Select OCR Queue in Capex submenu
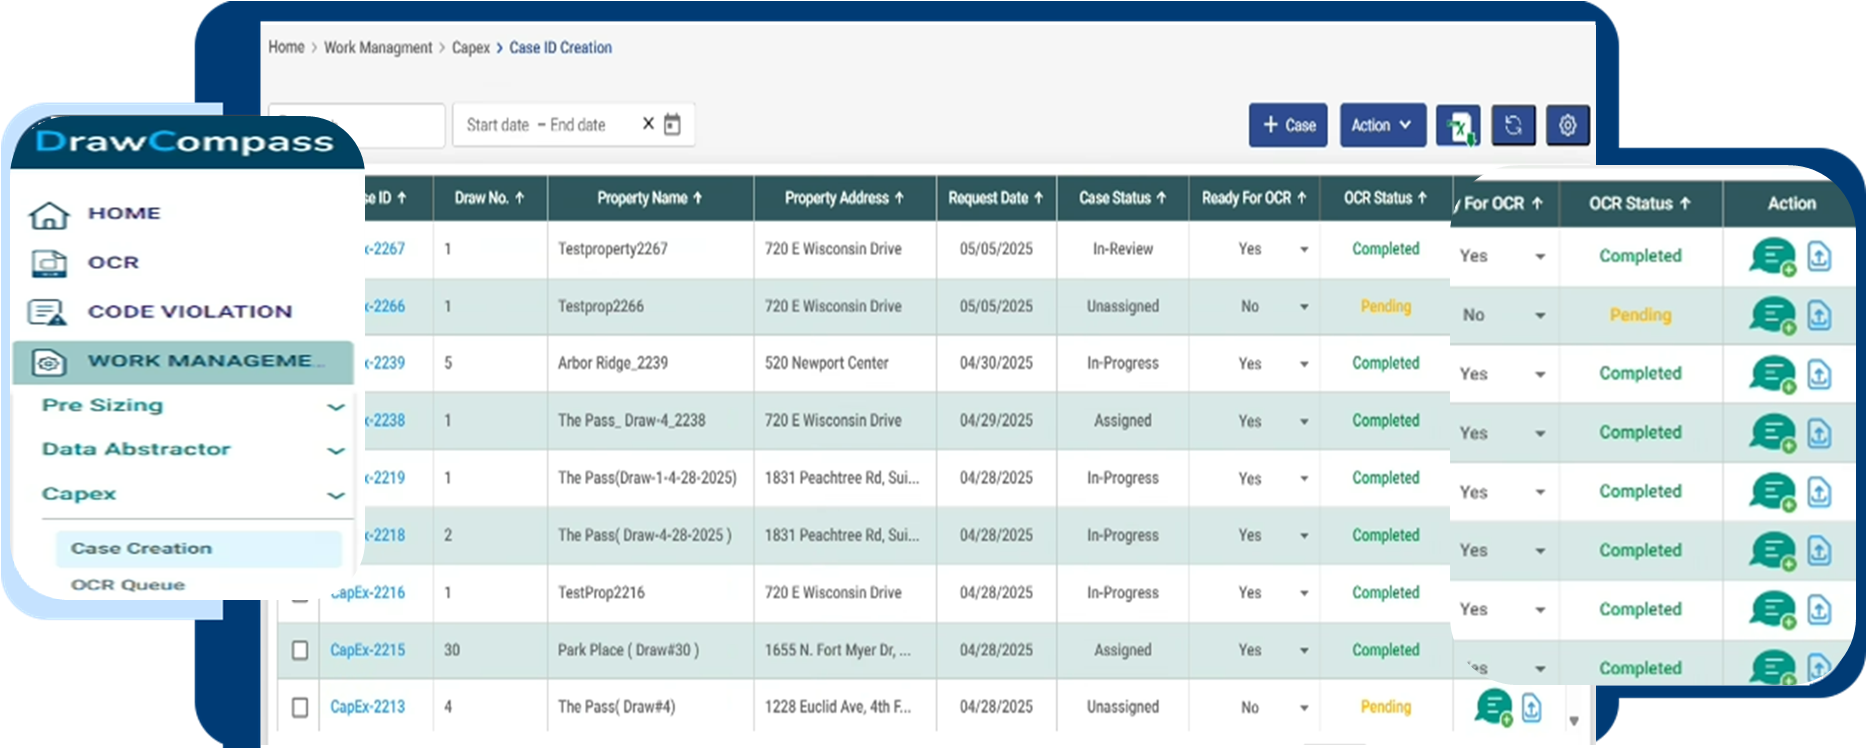 tap(128, 585)
